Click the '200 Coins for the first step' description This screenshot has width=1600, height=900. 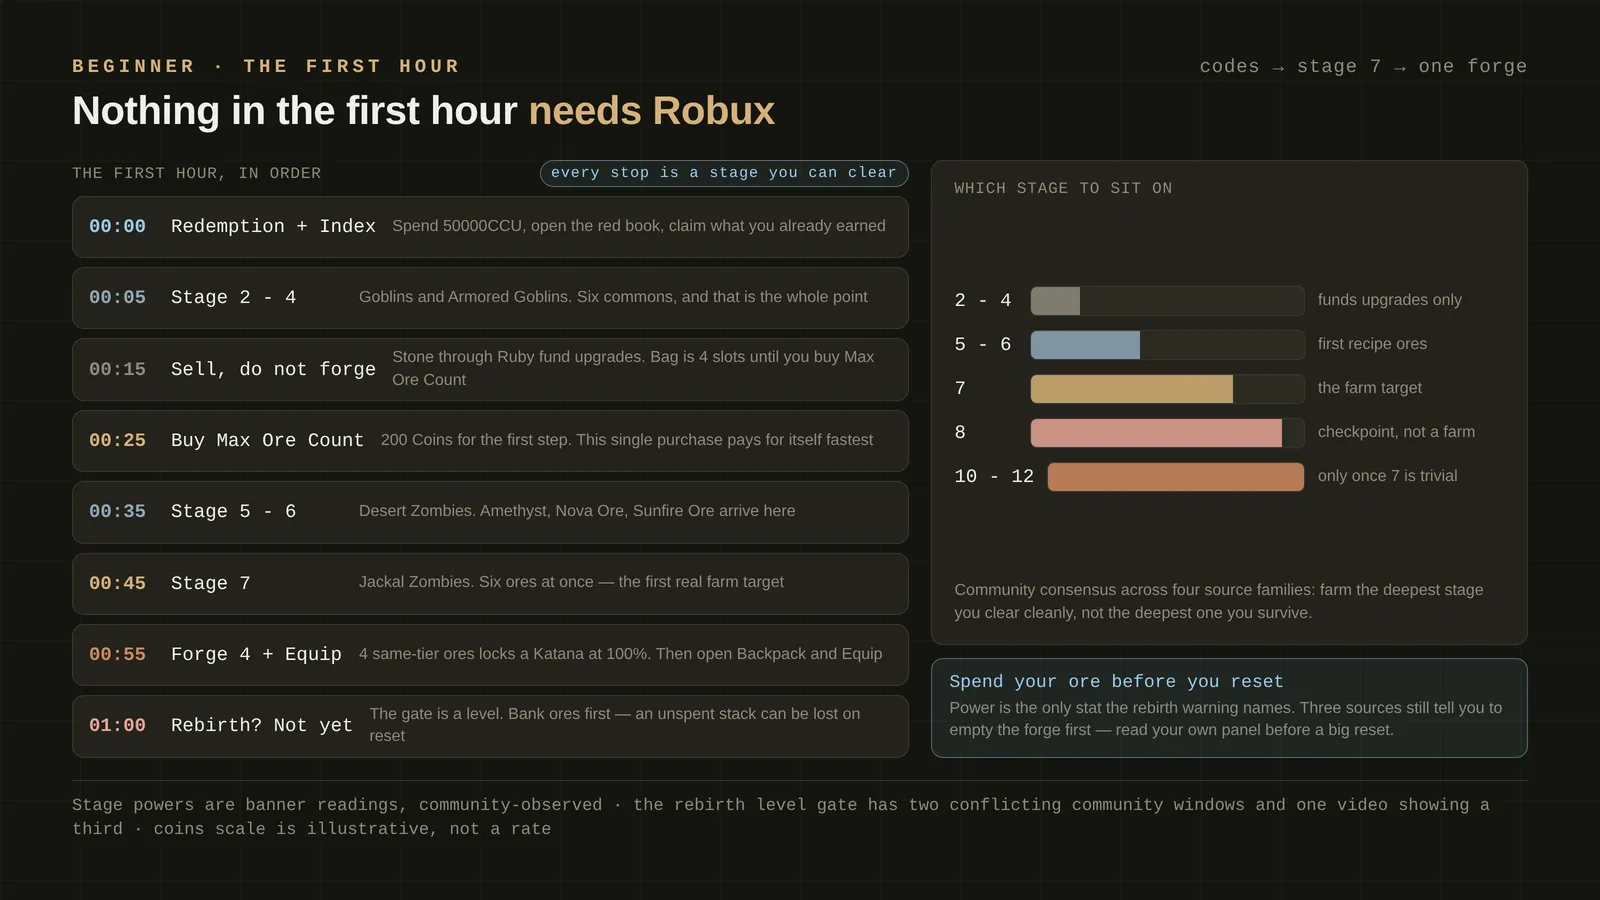pyautogui.click(x=627, y=440)
